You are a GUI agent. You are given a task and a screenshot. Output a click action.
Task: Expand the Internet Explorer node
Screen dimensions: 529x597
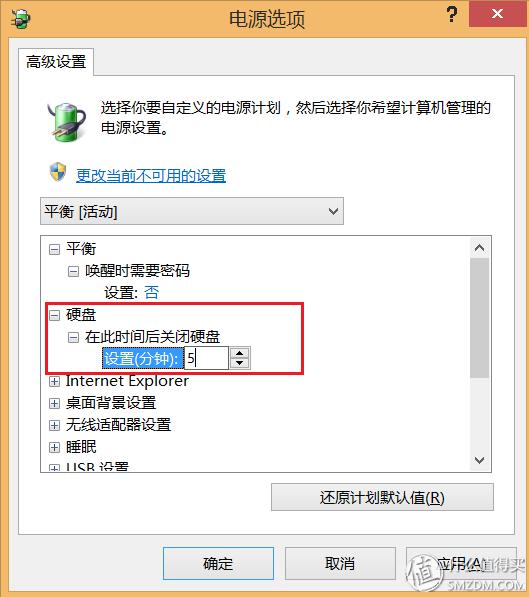54,382
